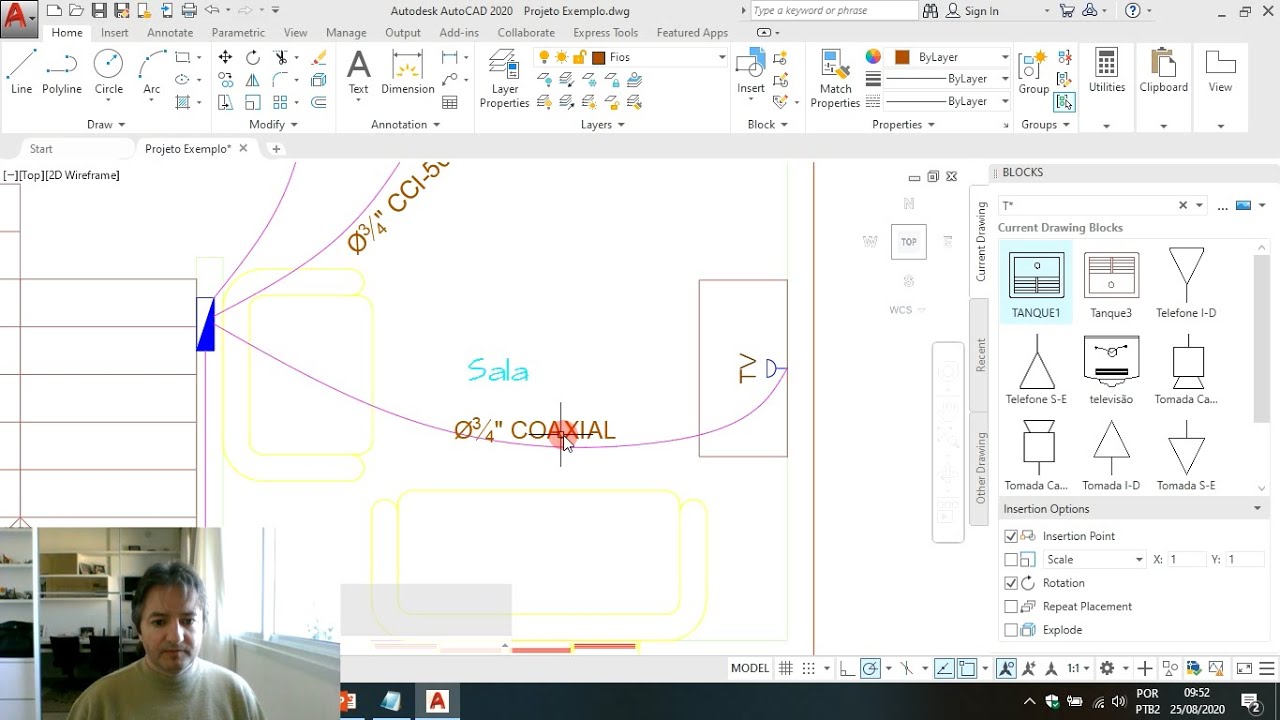The width and height of the screenshot is (1280, 720).
Task: Insert a Table from Annotation panel
Action: point(450,102)
